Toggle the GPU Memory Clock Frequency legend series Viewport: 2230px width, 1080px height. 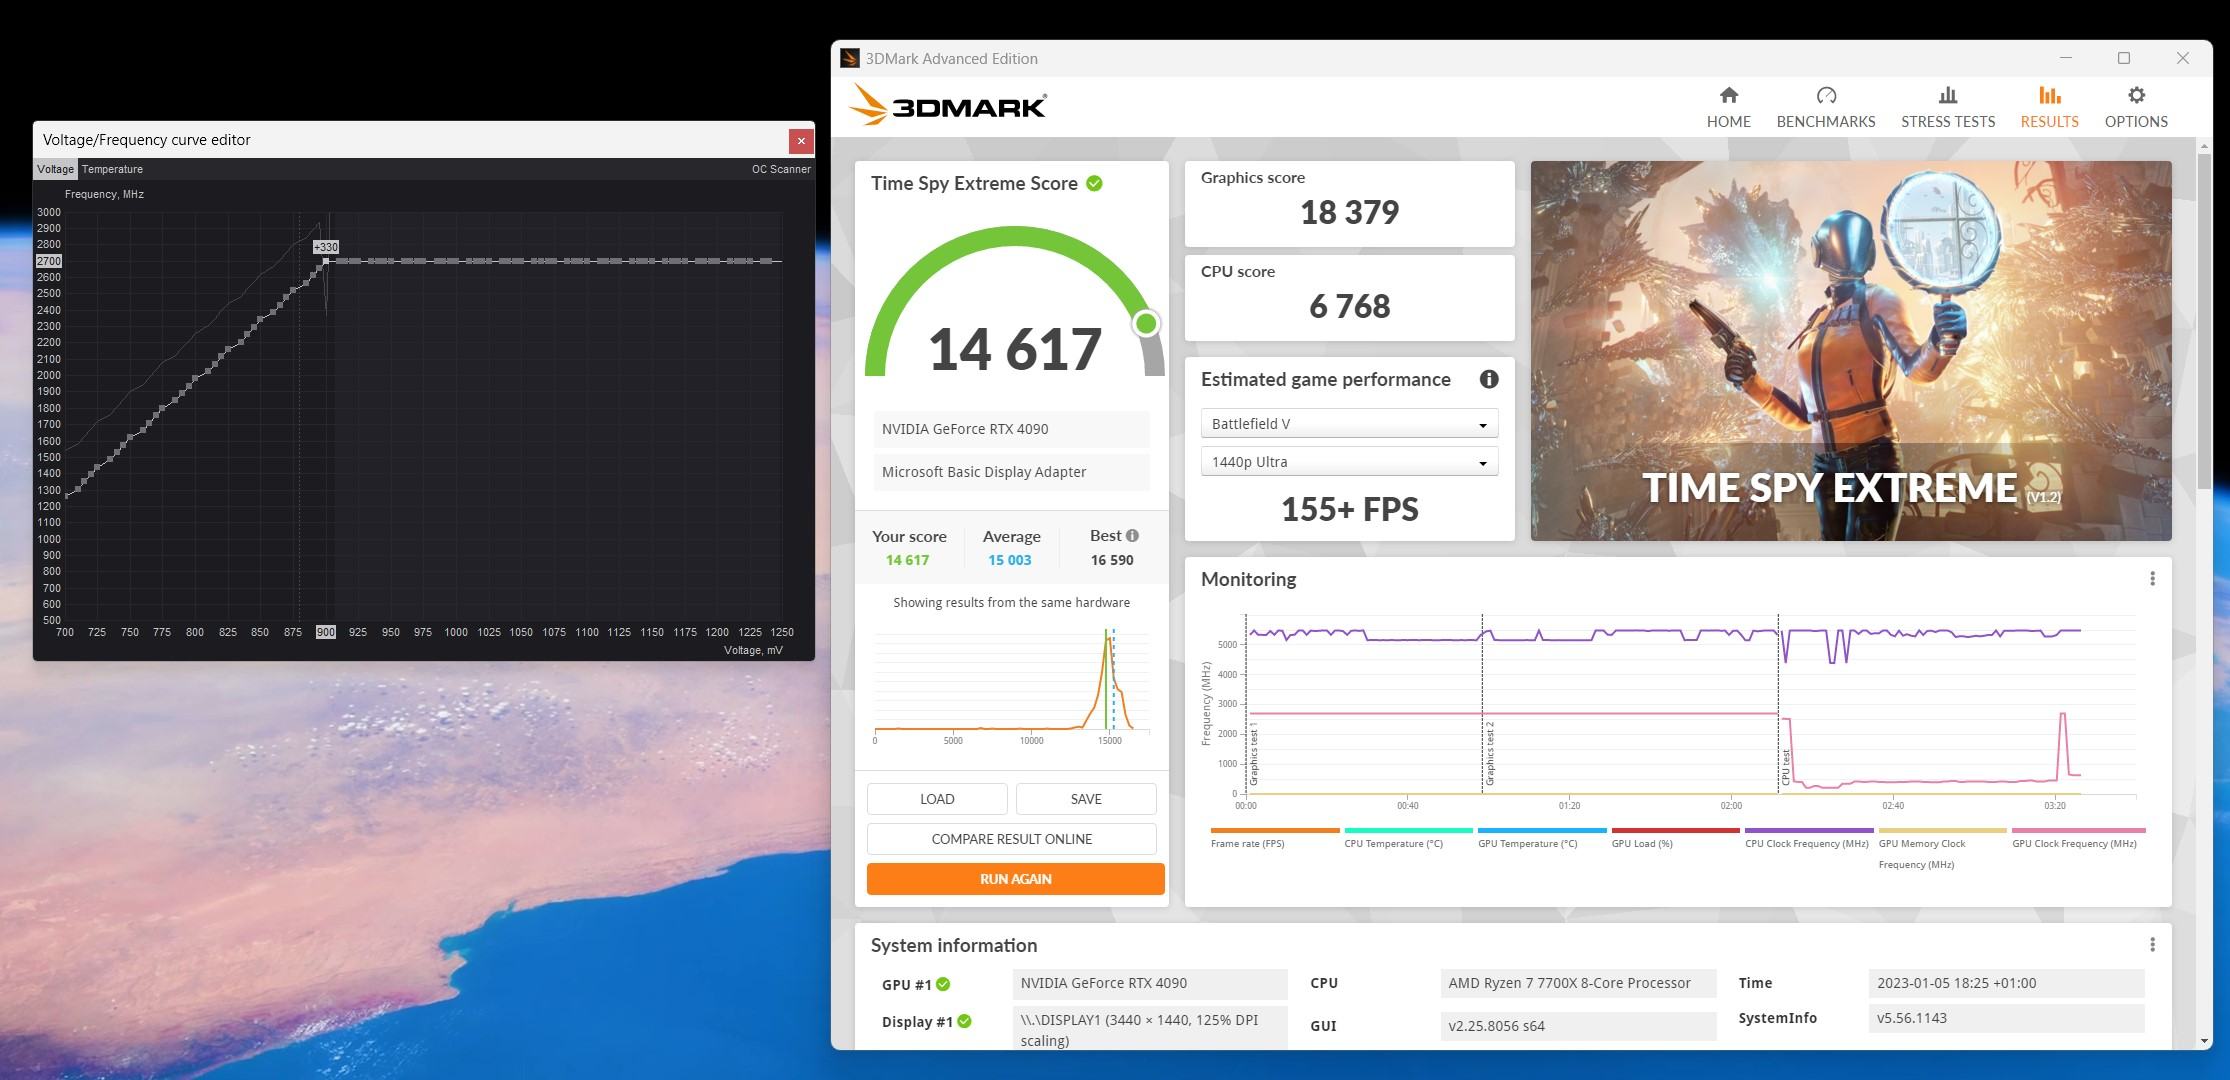1942,848
